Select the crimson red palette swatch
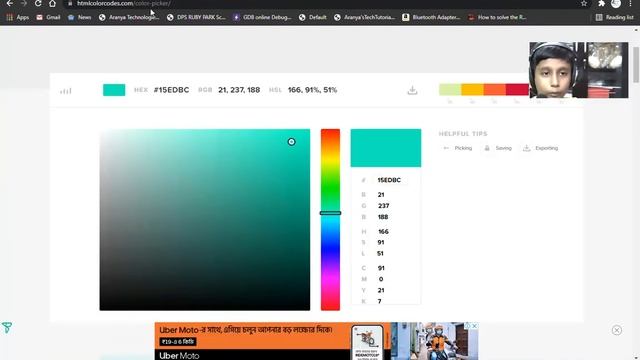The width and height of the screenshot is (640, 360). [517, 89]
